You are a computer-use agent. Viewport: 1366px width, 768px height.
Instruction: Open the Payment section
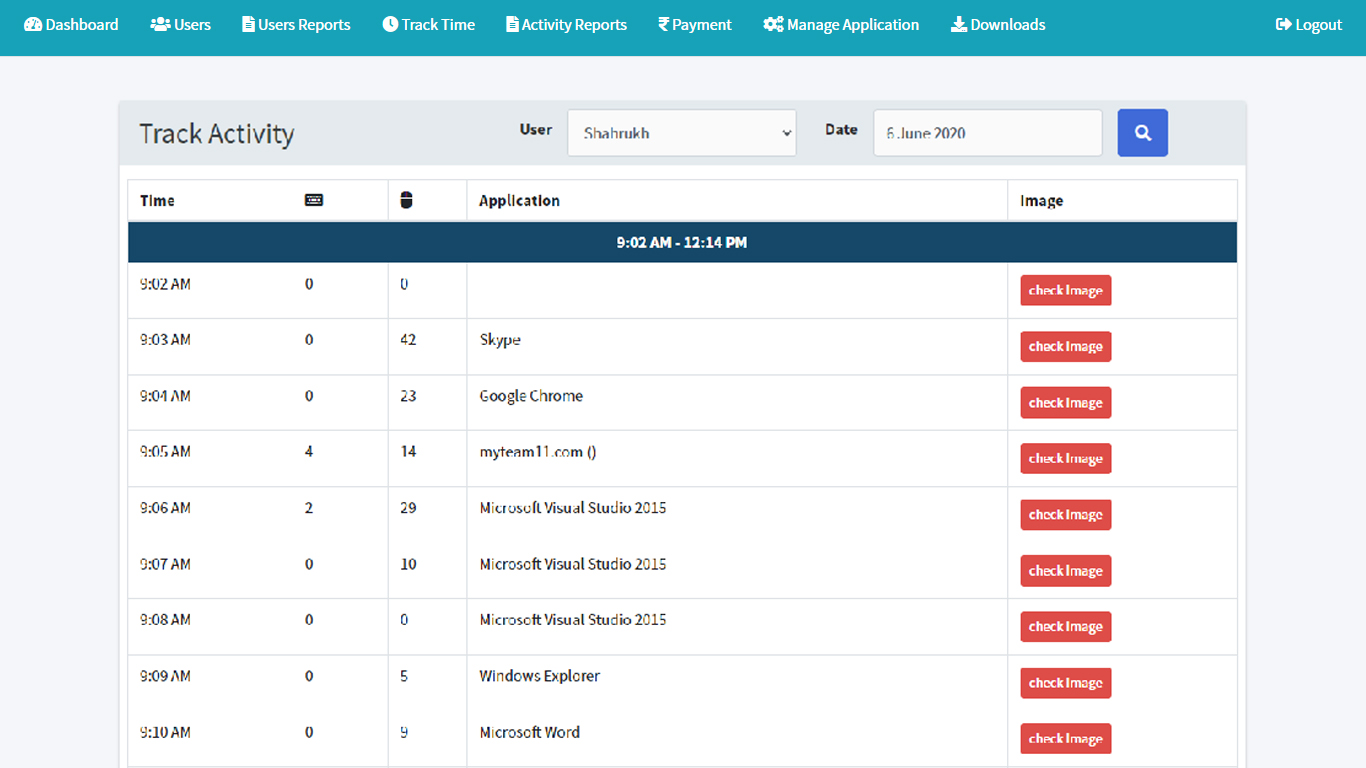(x=694, y=25)
